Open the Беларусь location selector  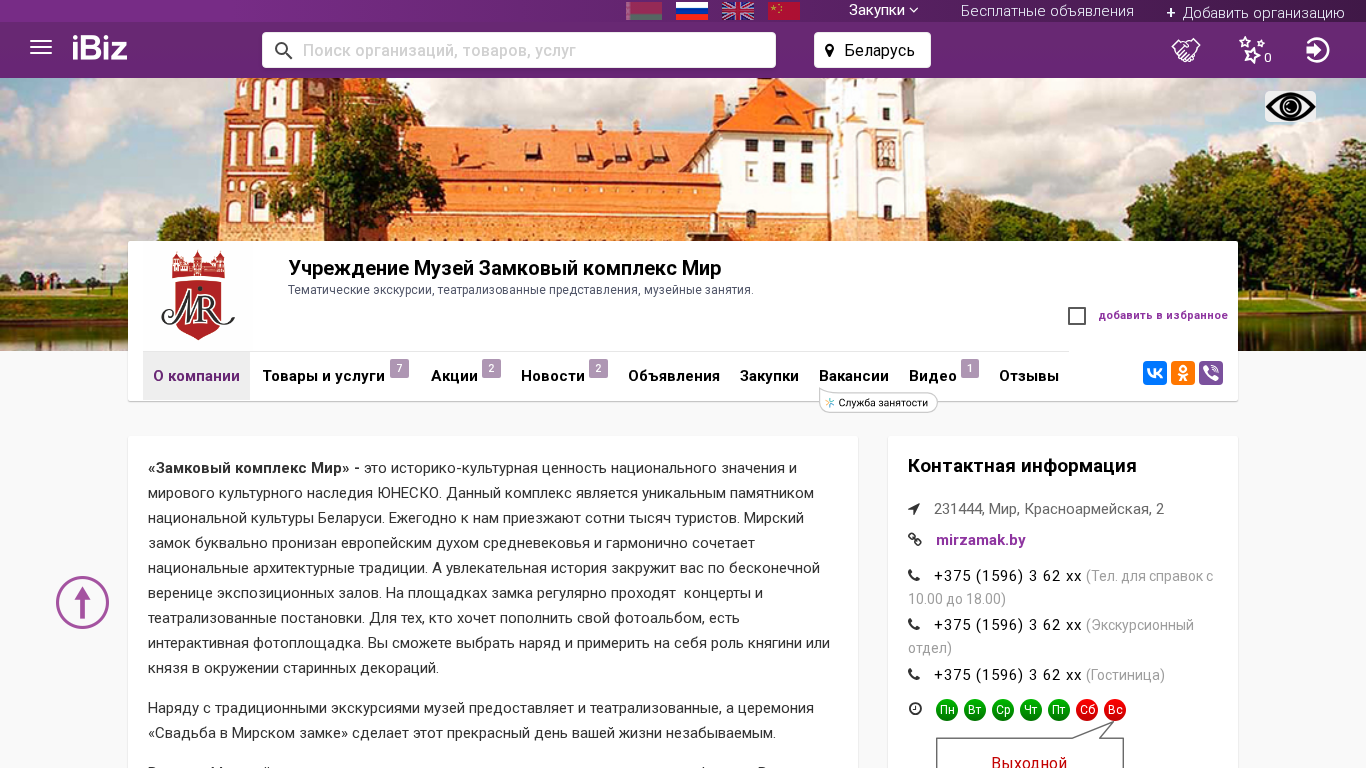tap(872, 50)
